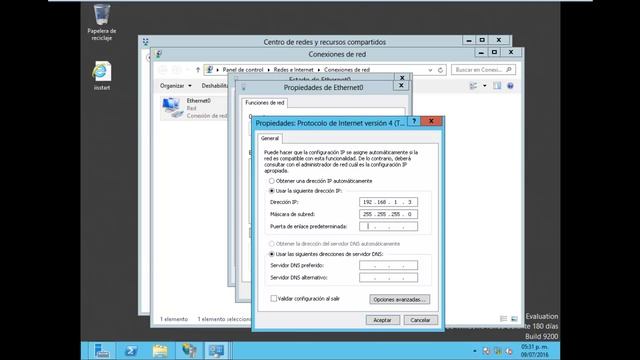This screenshot has height=360, width=640.
Task: Click the change view icon in Conexiones de red toolbar
Action: [x=473, y=86]
